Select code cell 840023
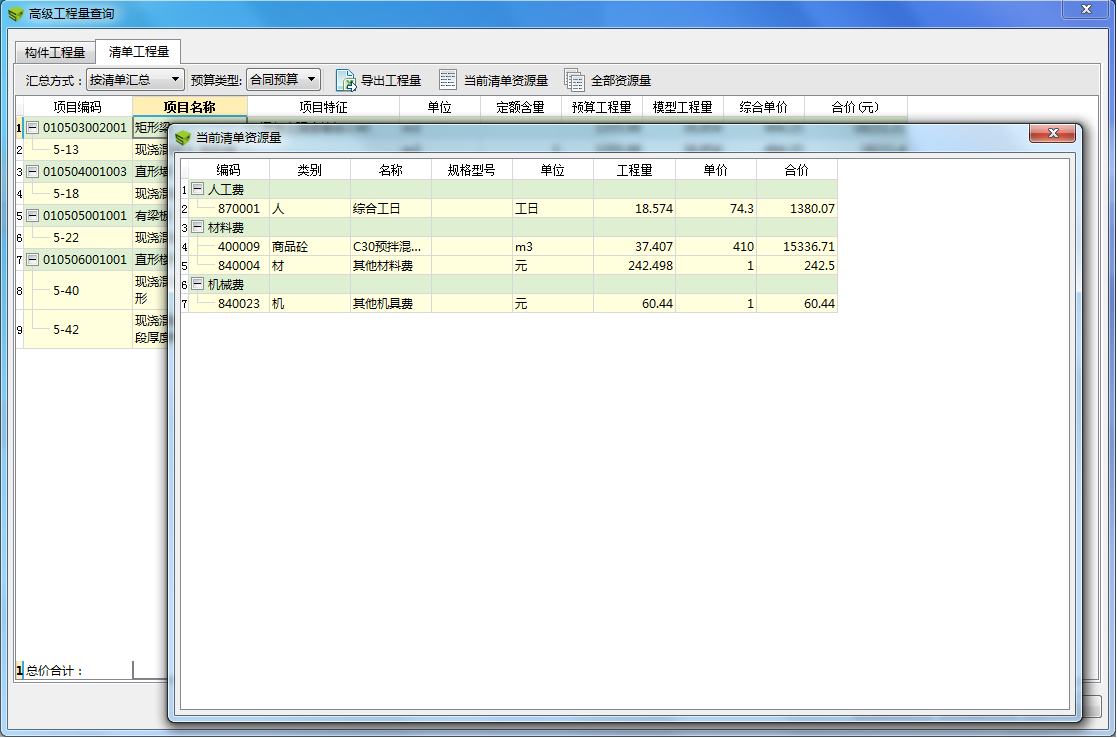The height and width of the screenshot is (738, 1117). tap(229, 303)
